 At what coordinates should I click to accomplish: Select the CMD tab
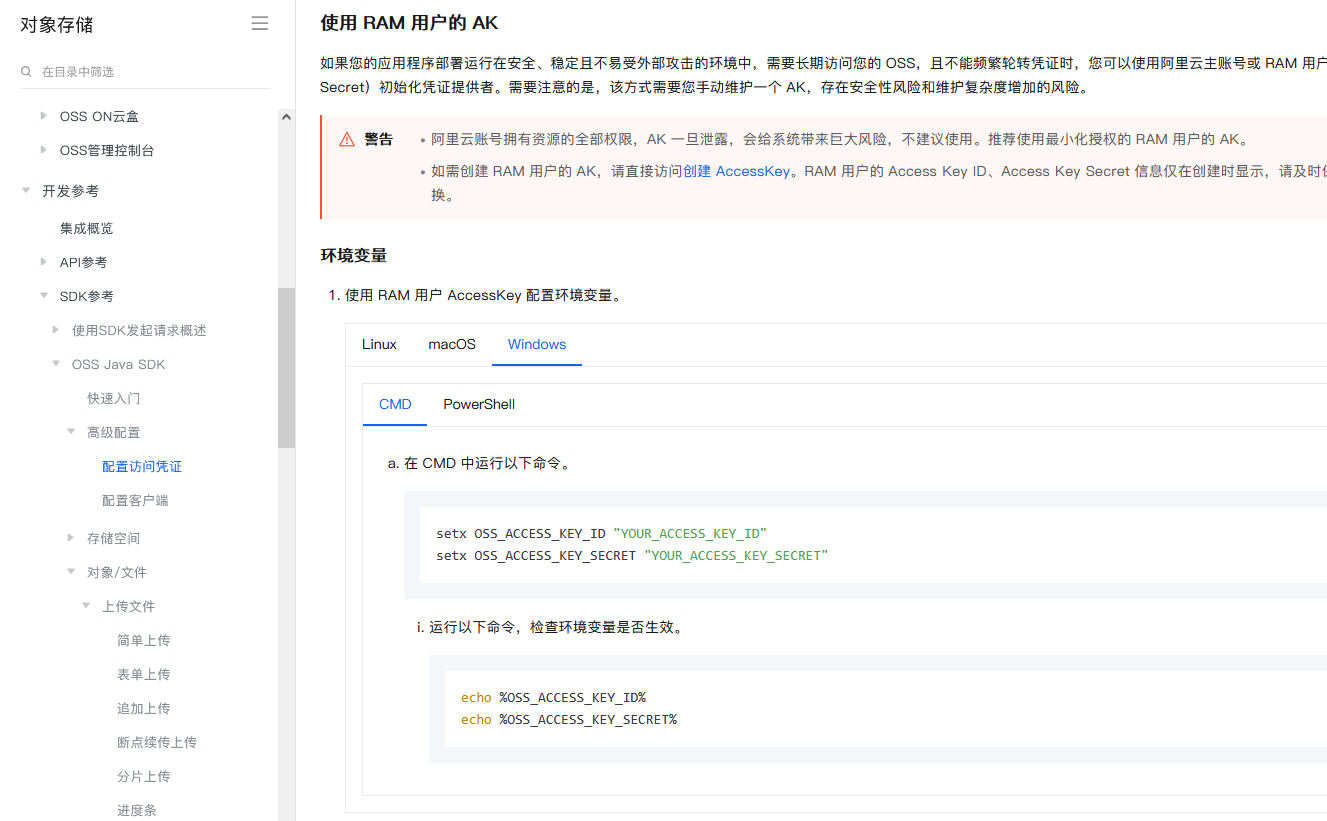(395, 404)
